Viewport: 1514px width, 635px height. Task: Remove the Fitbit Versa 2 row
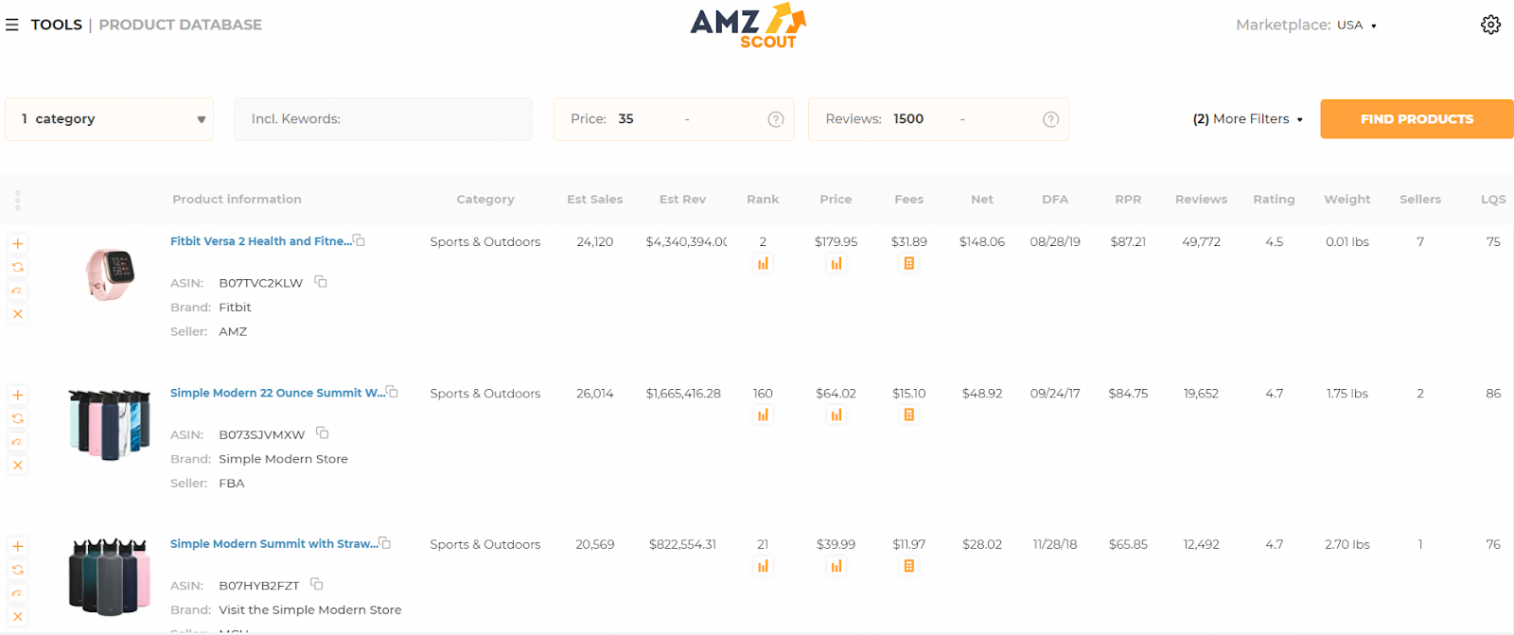coord(18,314)
